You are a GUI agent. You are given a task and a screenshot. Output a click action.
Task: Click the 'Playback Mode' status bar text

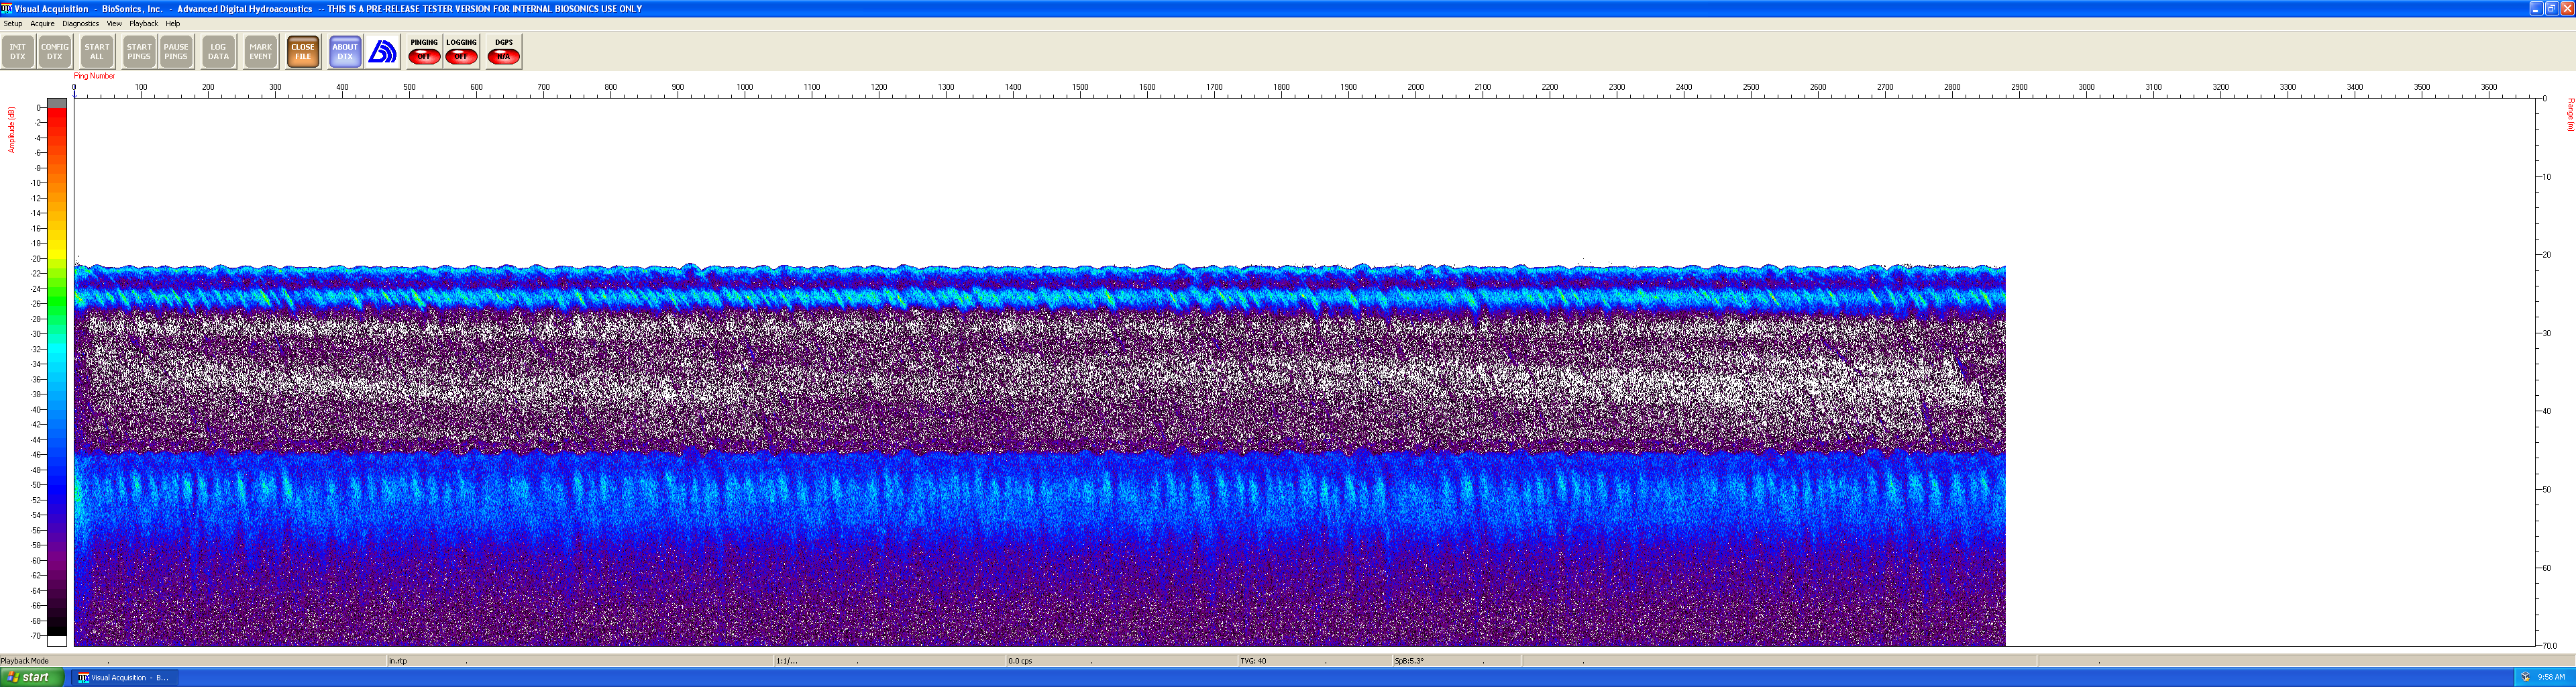[25, 661]
